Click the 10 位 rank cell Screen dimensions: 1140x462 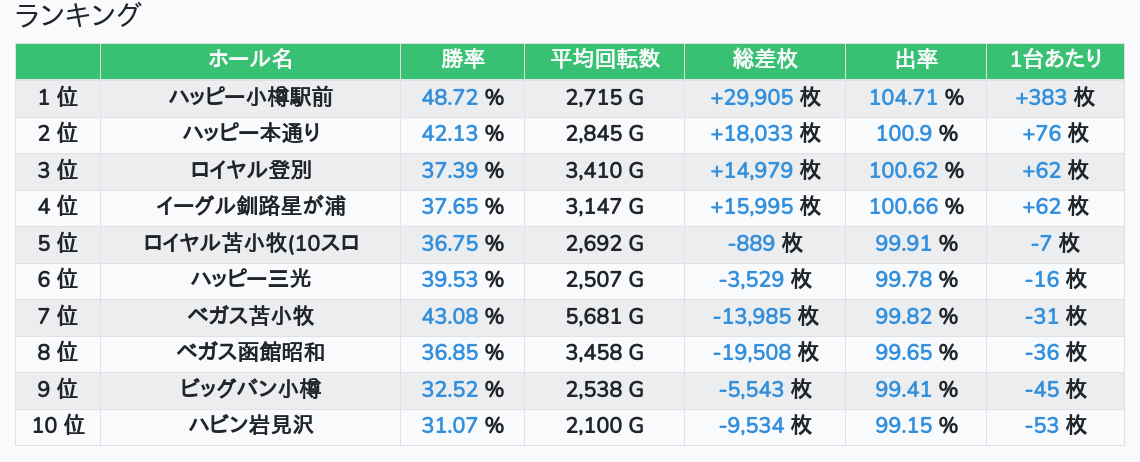coord(58,426)
